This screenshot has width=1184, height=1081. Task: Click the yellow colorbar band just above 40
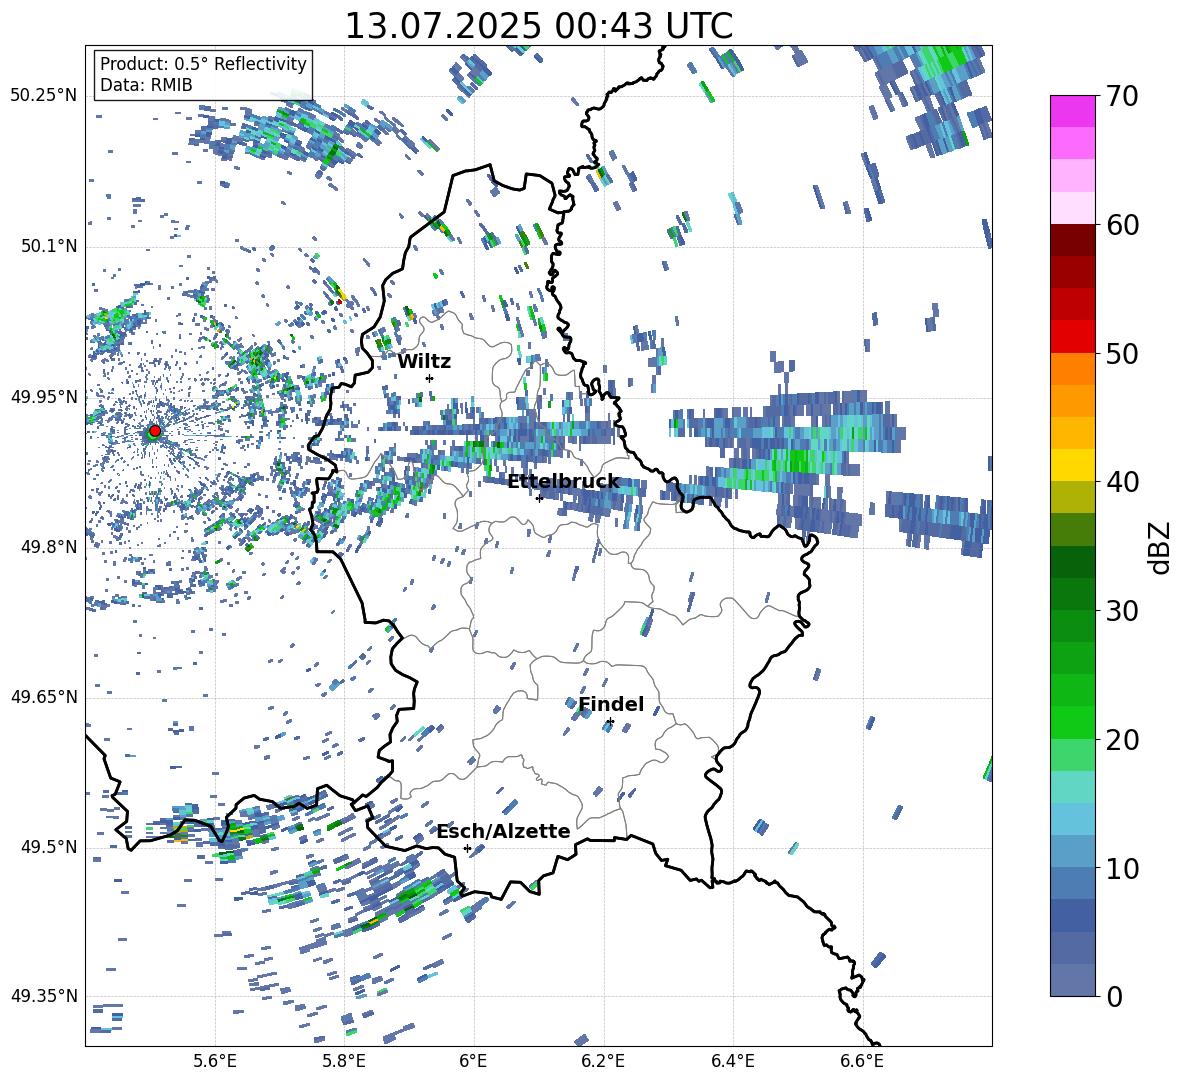pos(1072,465)
